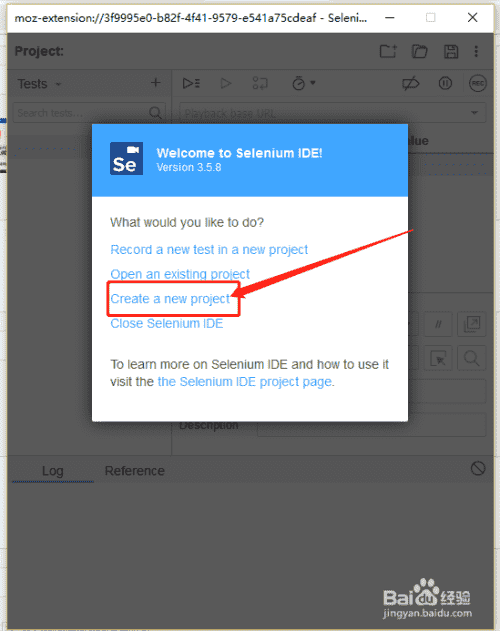Expand Playback base URL dropdown arrow
Screen dimensions: 500x631
pos(475,113)
